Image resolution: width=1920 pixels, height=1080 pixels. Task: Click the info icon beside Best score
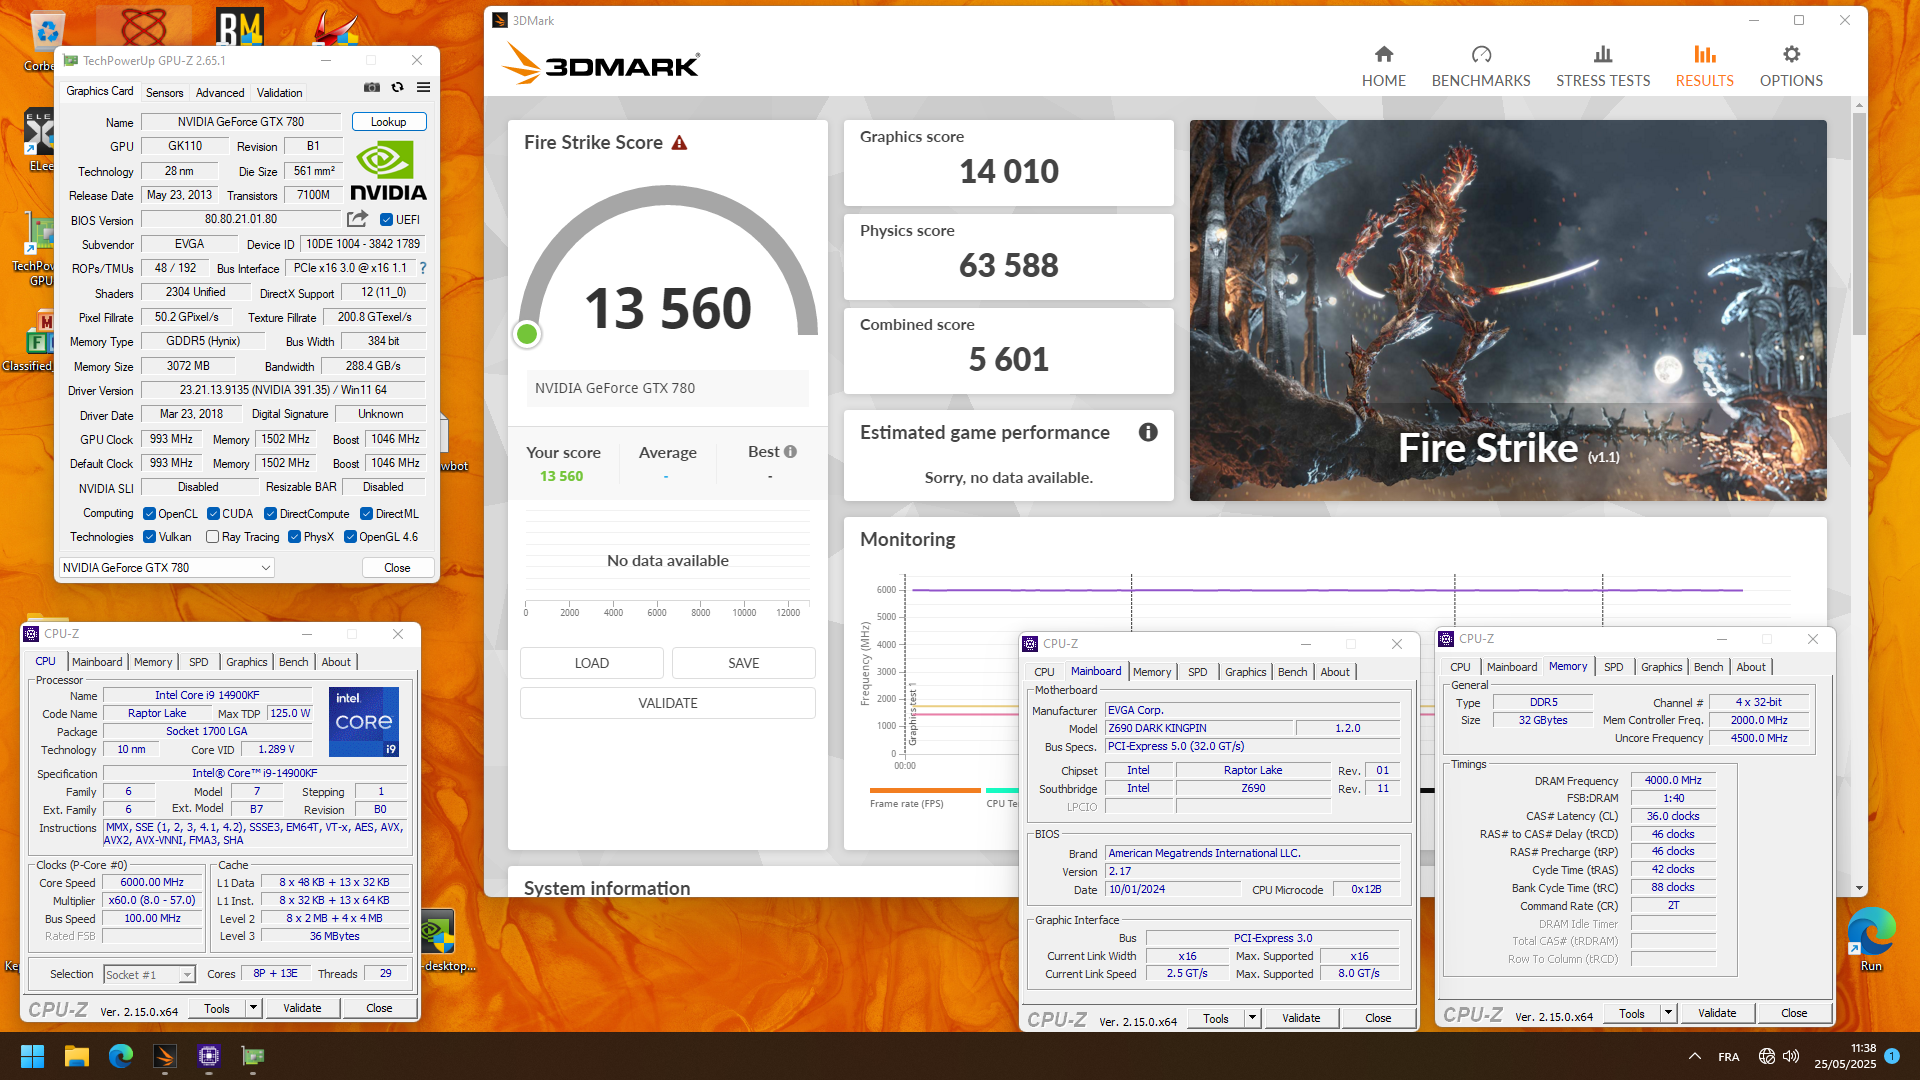[790, 452]
